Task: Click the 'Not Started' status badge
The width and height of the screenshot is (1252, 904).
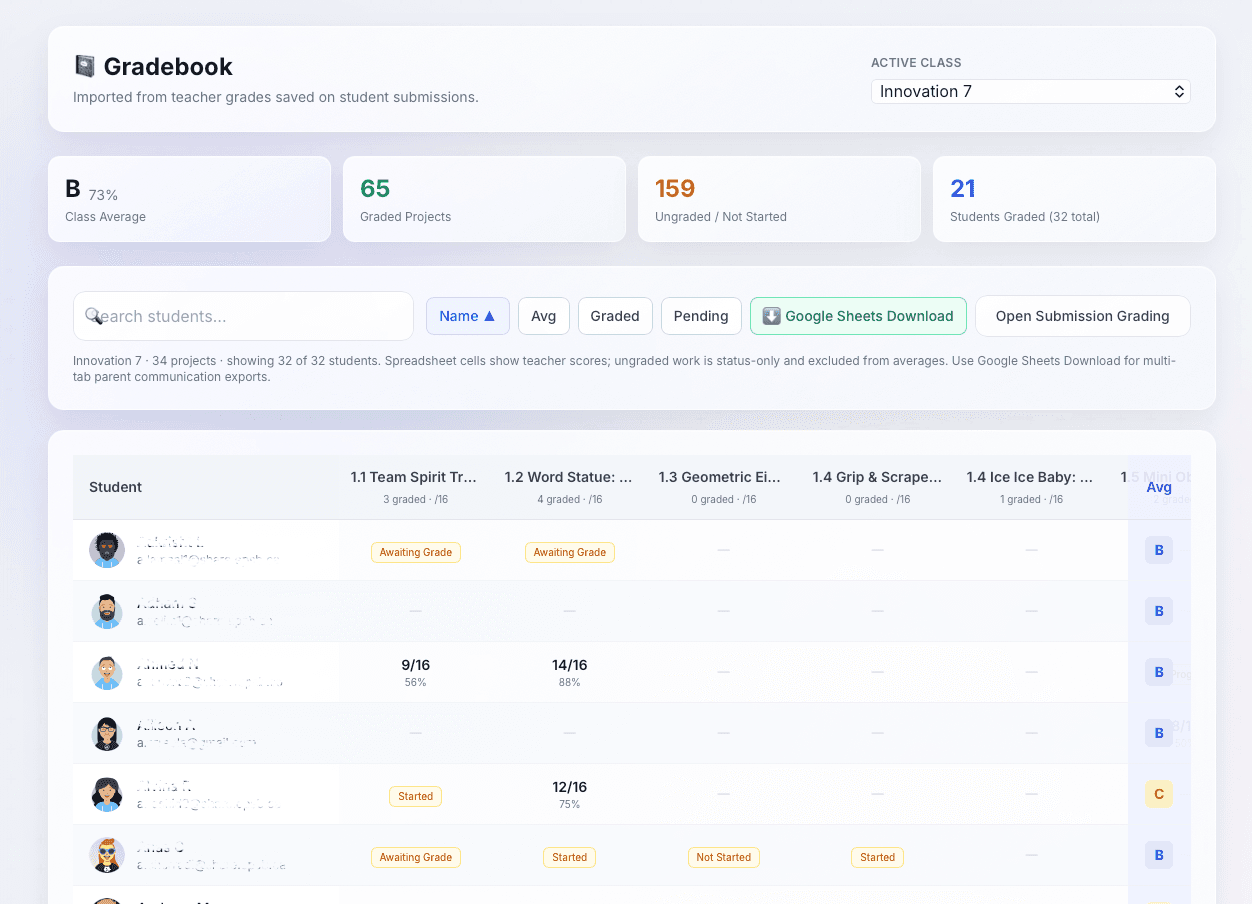Action: point(723,857)
